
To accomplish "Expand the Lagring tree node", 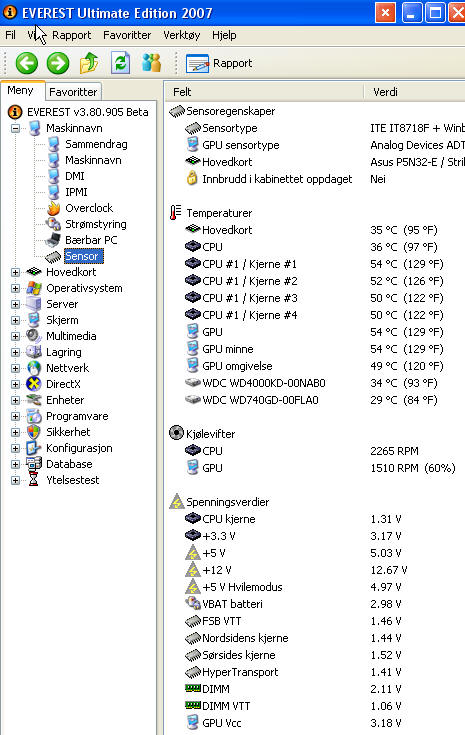I will (x=15, y=352).
